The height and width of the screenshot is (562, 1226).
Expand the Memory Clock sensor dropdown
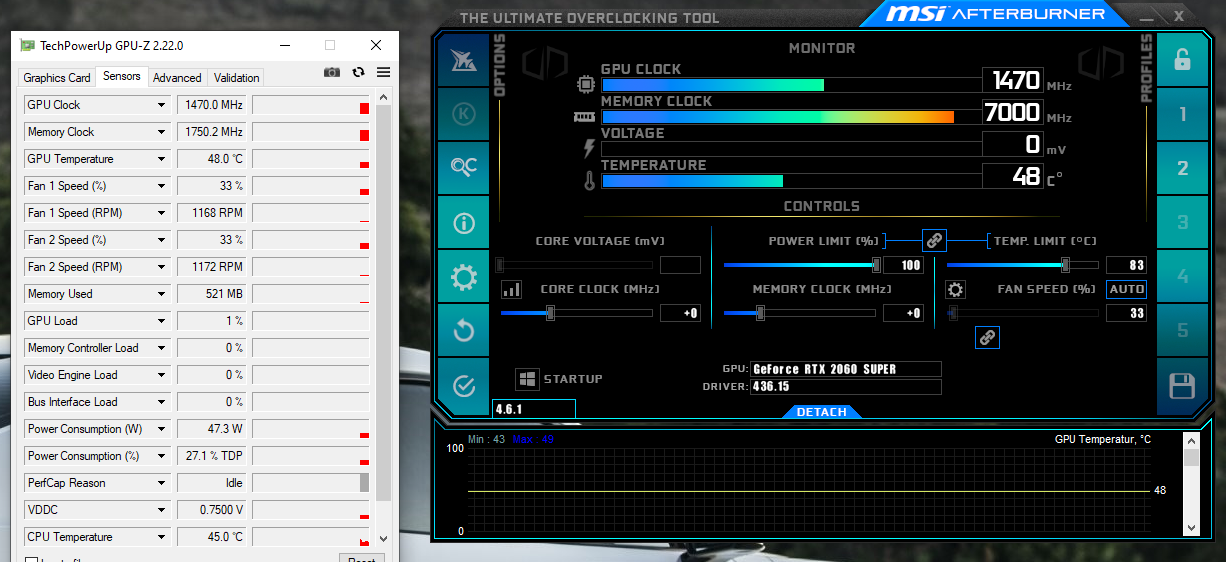(161, 132)
